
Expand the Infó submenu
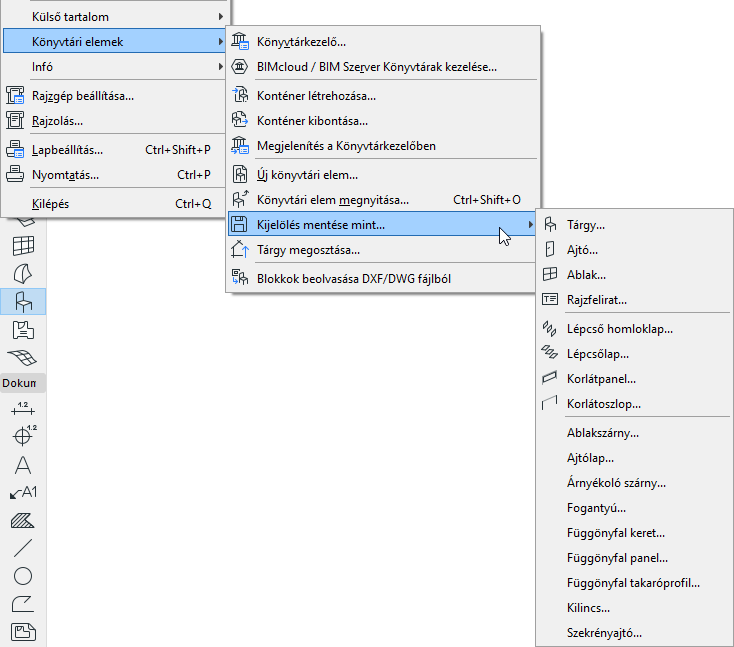pyautogui.click(x=114, y=66)
